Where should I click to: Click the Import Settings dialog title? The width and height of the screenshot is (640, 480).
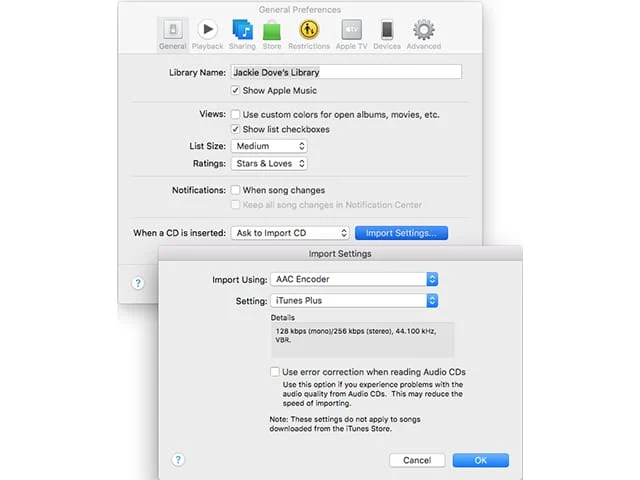(340, 253)
